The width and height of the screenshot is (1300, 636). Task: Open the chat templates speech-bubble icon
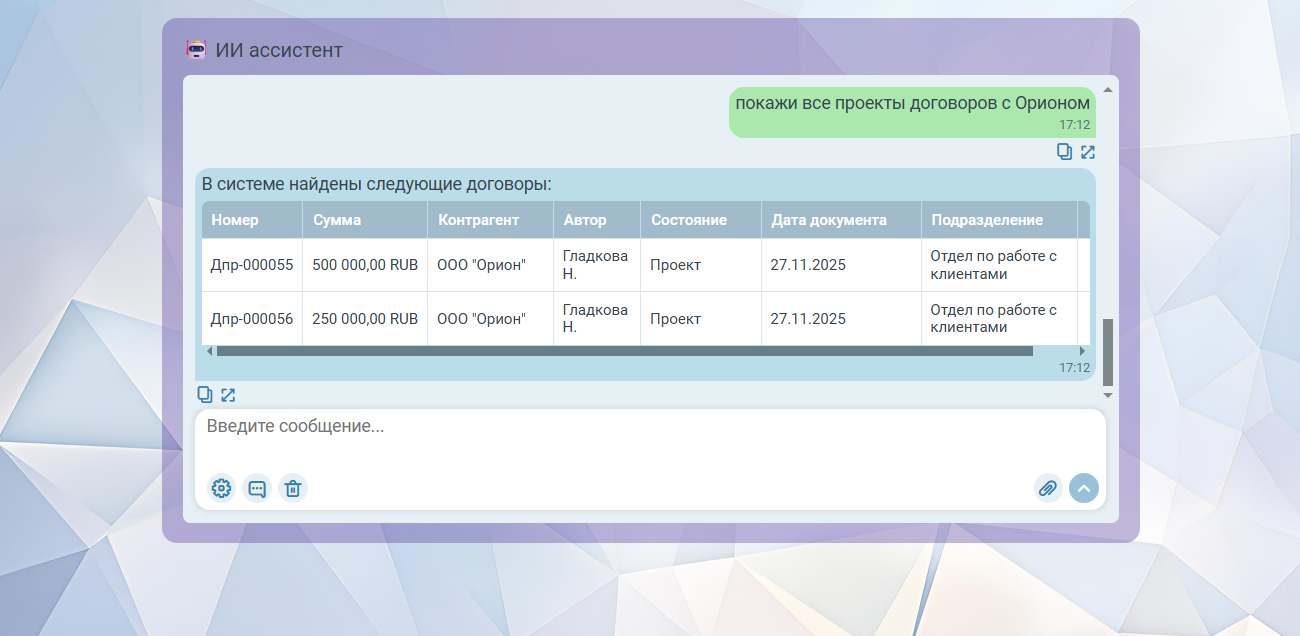(x=257, y=488)
